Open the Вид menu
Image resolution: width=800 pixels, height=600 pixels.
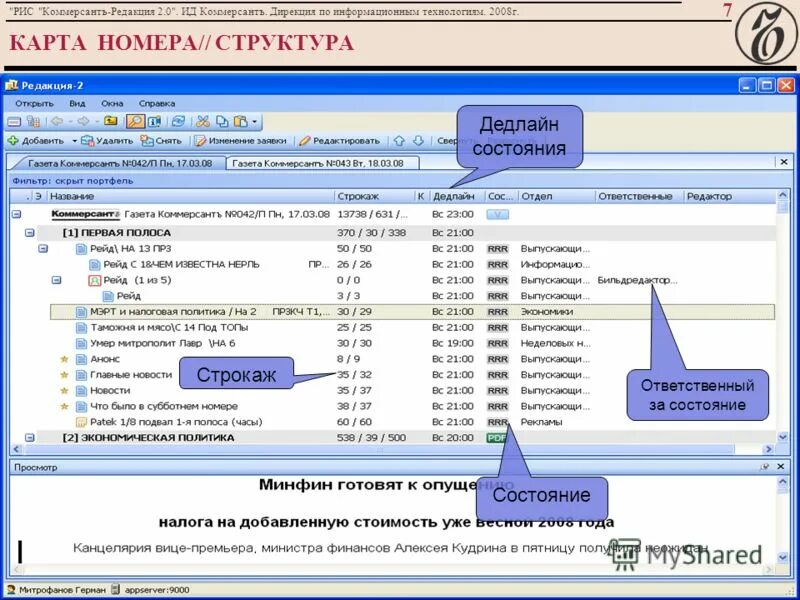coord(77,104)
